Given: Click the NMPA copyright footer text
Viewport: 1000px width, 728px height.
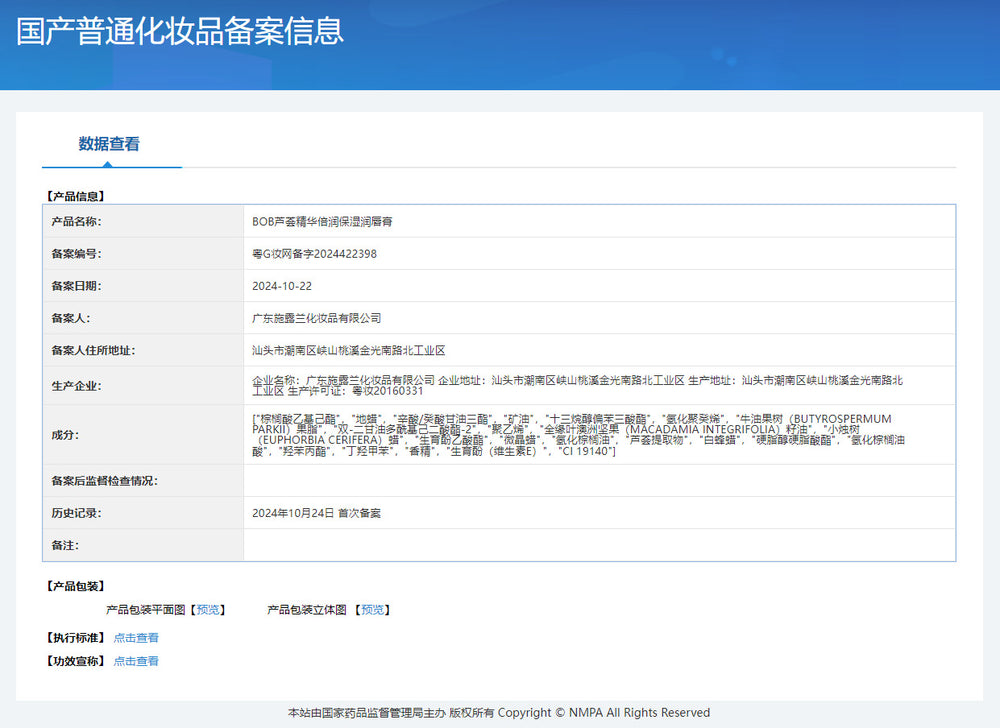Looking at the screenshot, I should [x=499, y=713].
